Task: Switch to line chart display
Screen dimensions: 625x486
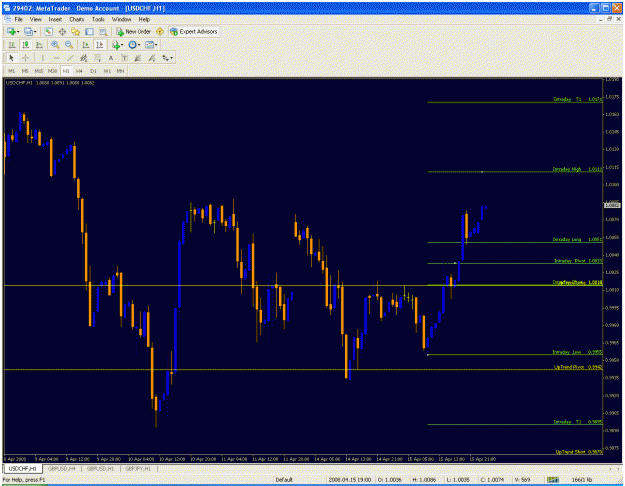Action: pos(39,45)
